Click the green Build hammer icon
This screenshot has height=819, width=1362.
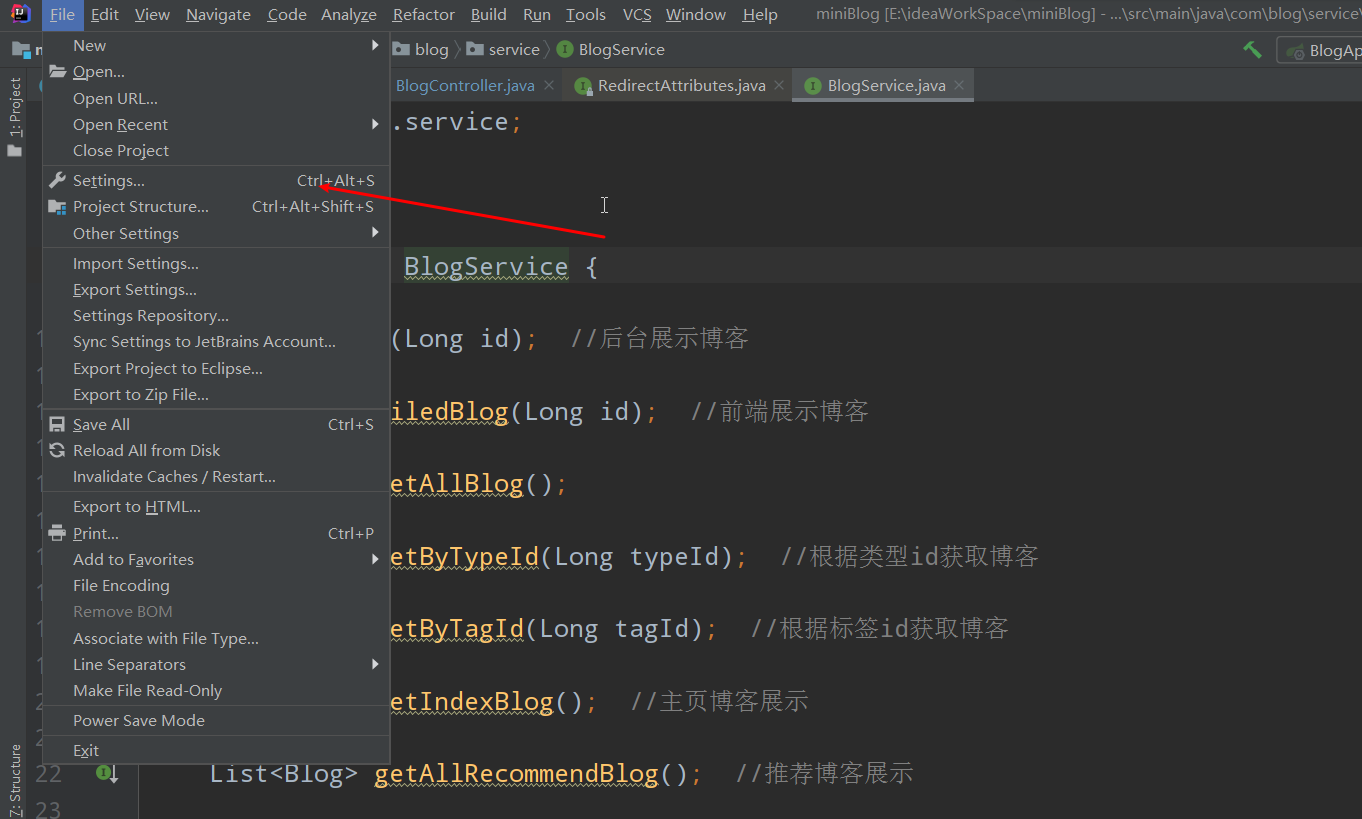pos(1252,50)
